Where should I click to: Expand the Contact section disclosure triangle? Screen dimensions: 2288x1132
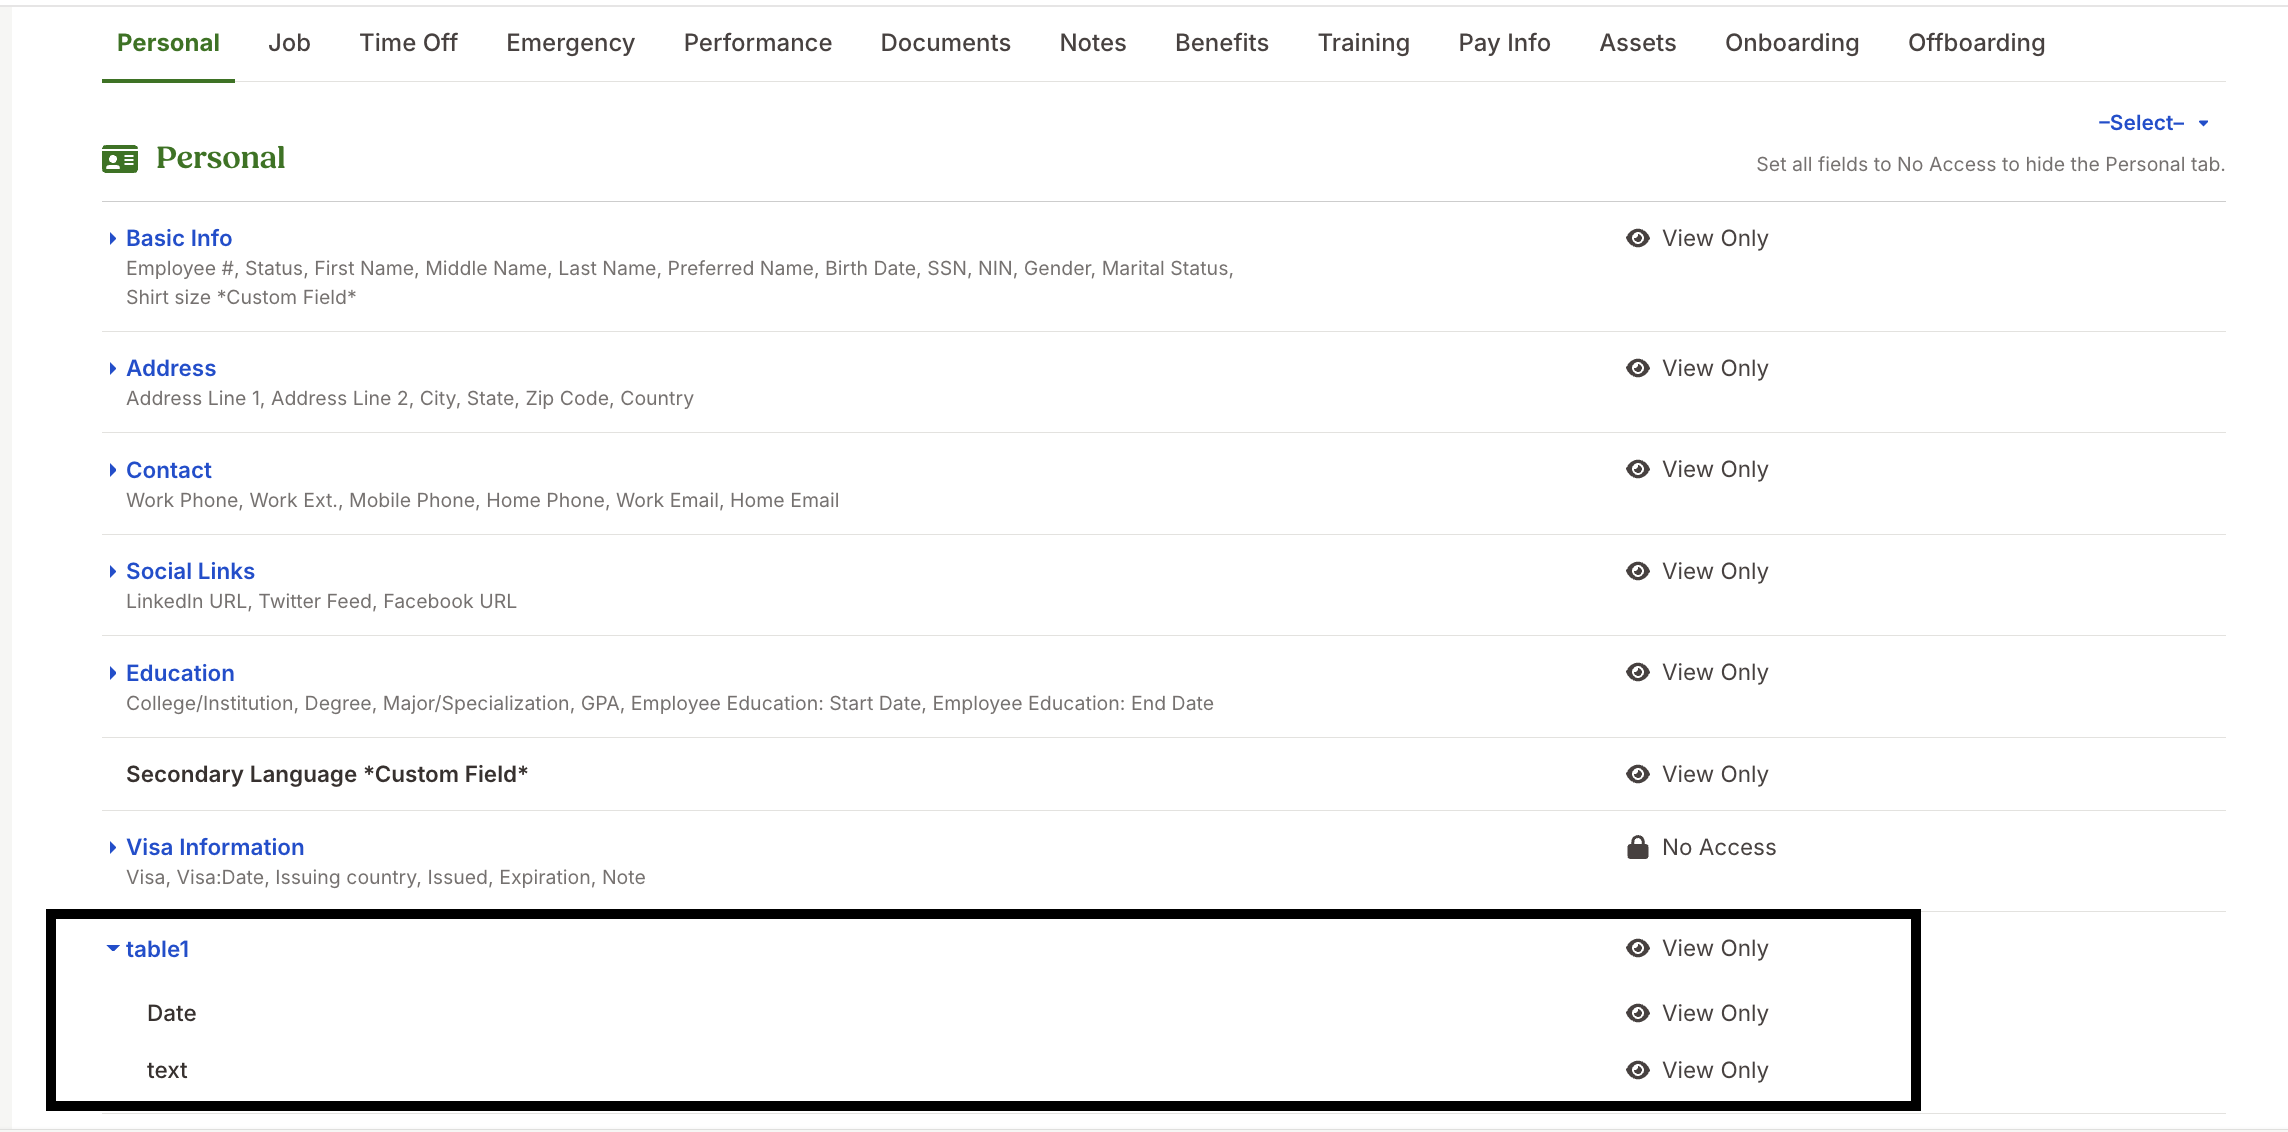tap(113, 469)
